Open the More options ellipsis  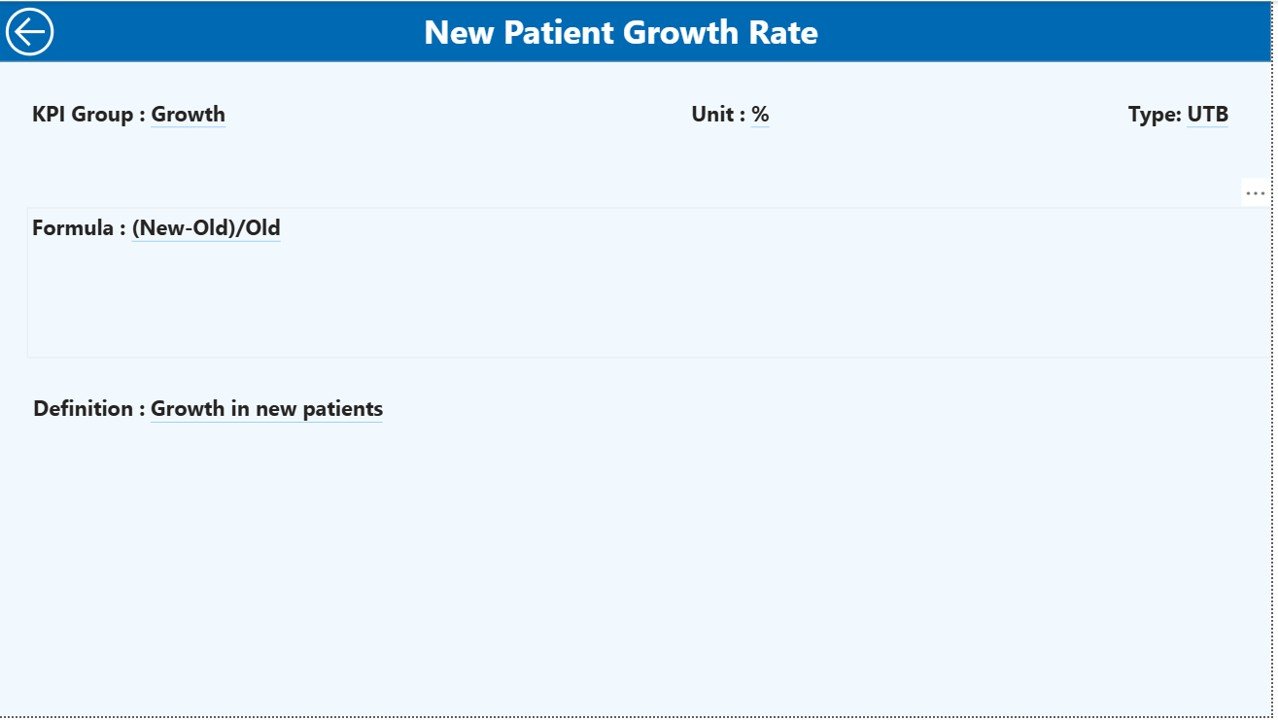(1254, 193)
